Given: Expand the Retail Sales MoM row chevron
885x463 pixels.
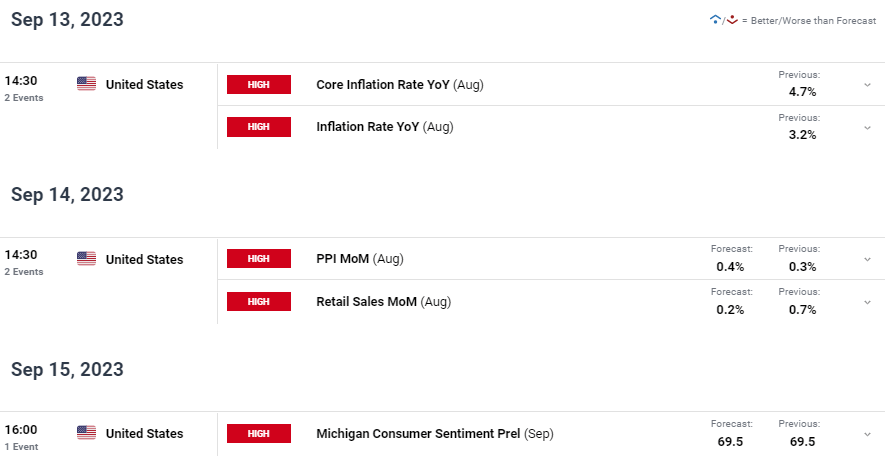Looking at the screenshot, I should click(867, 302).
